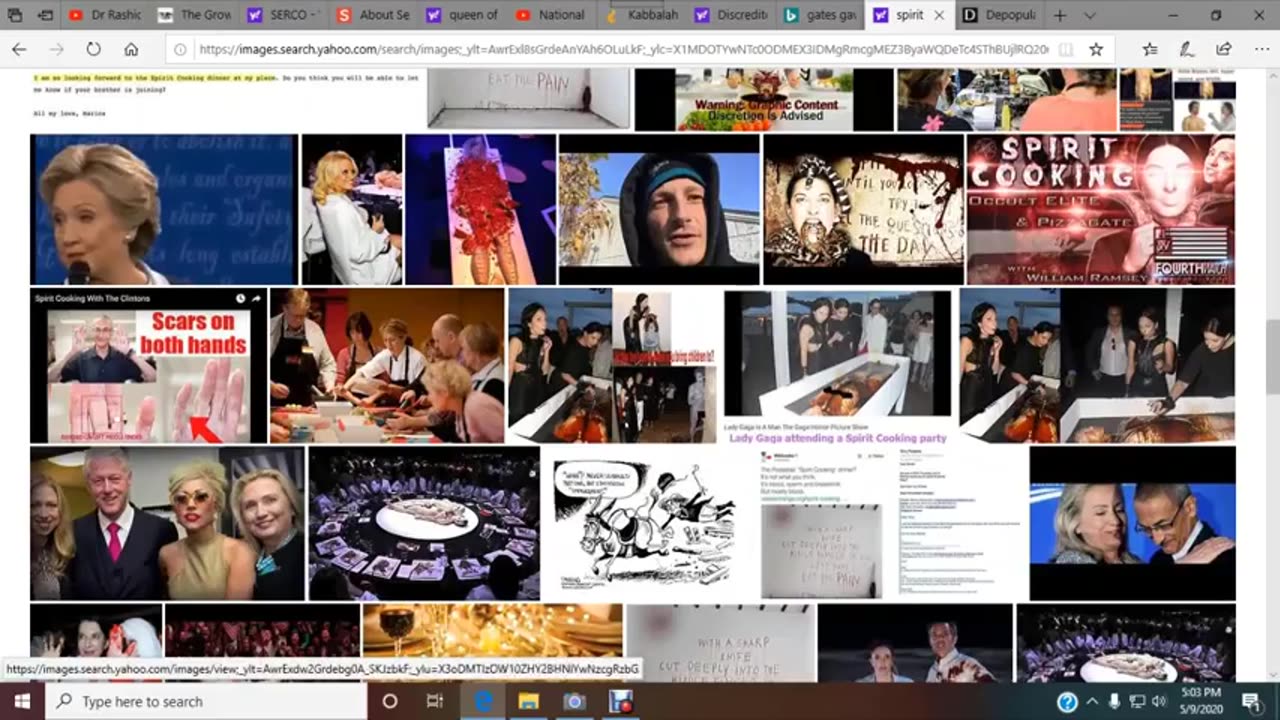The height and width of the screenshot is (720, 1280).
Task: Switch to the queen of tab
Action: [462, 15]
